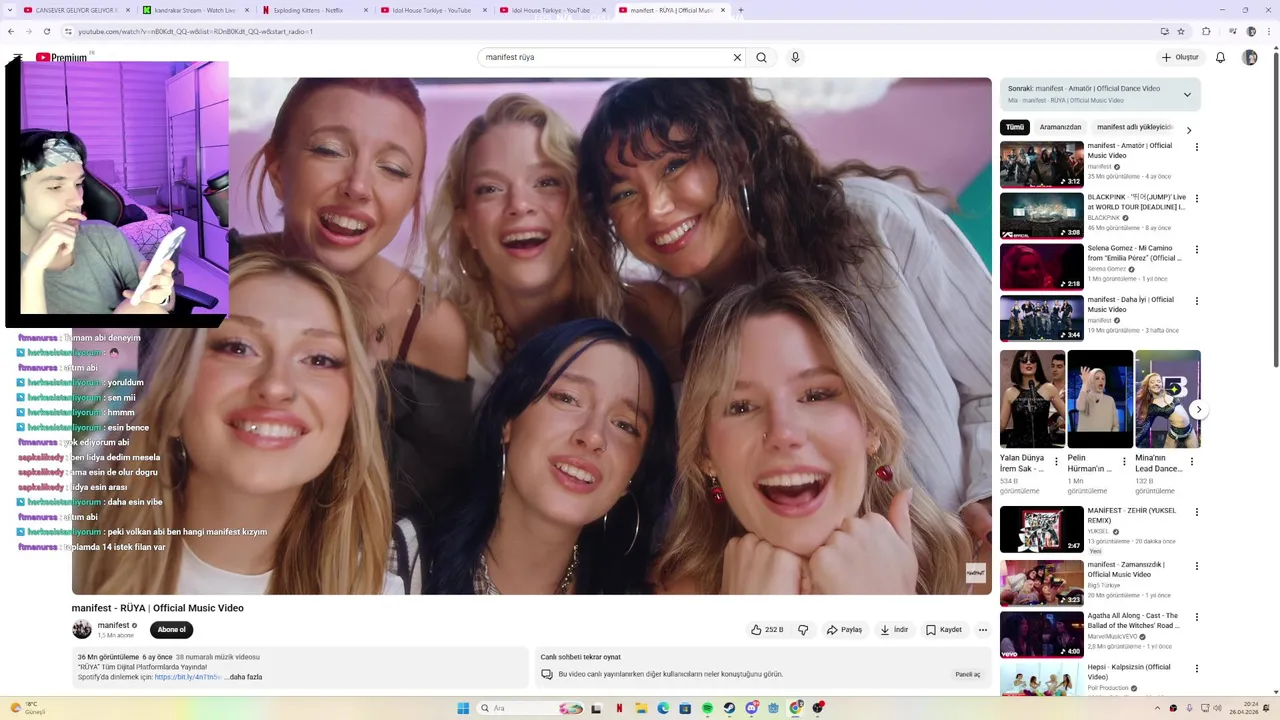Open the live chat replay with Paneli aç
The width and height of the screenshot is (1280, 720).
(x=967, y=674)
